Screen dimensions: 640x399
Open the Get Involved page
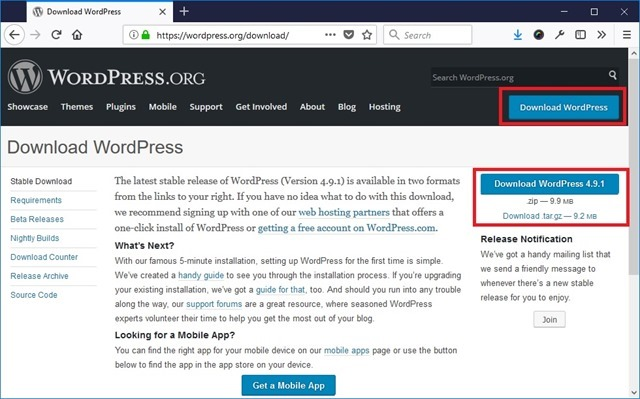click(261, 107)
